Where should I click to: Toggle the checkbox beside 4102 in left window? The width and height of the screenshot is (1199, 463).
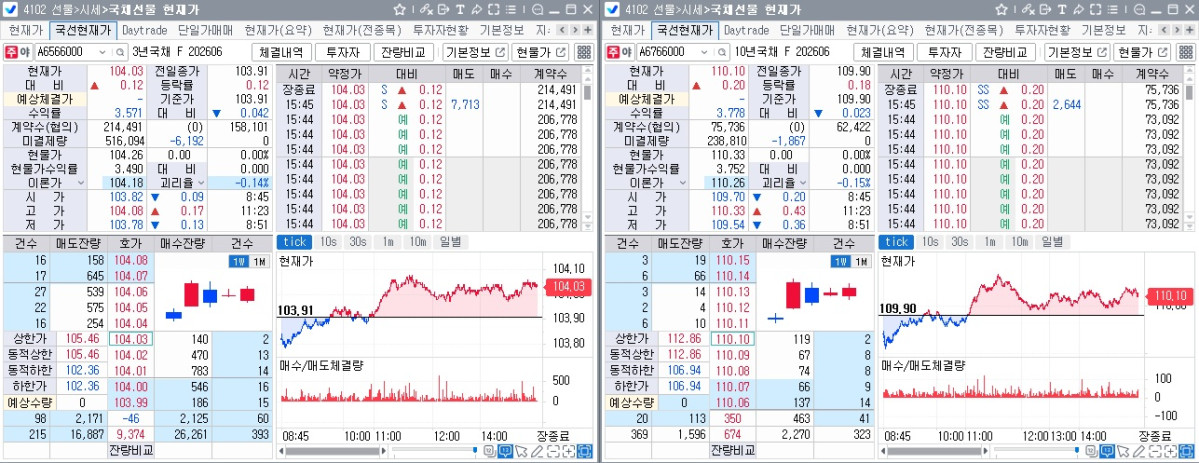point(11,10)
